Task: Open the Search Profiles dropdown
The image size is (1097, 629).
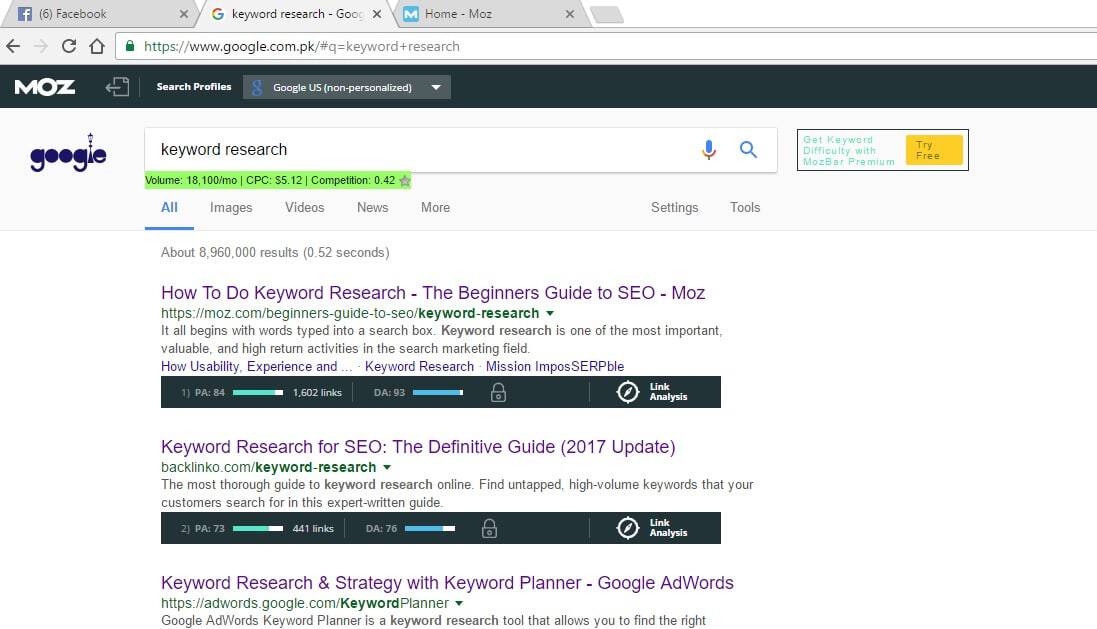Action: 347,87
